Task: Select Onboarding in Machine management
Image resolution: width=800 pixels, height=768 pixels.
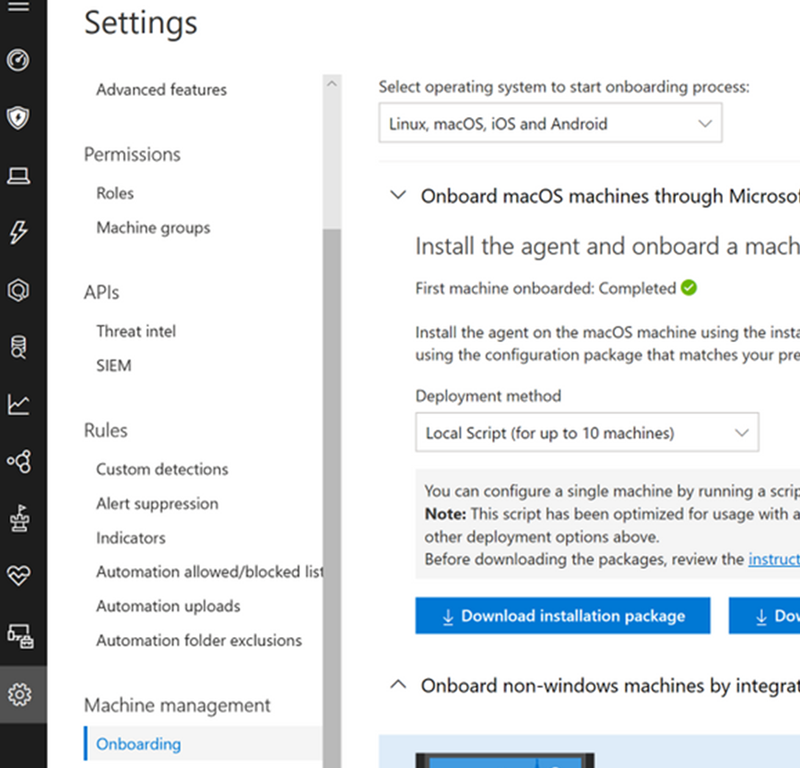Action: click(x=138, y=744)
